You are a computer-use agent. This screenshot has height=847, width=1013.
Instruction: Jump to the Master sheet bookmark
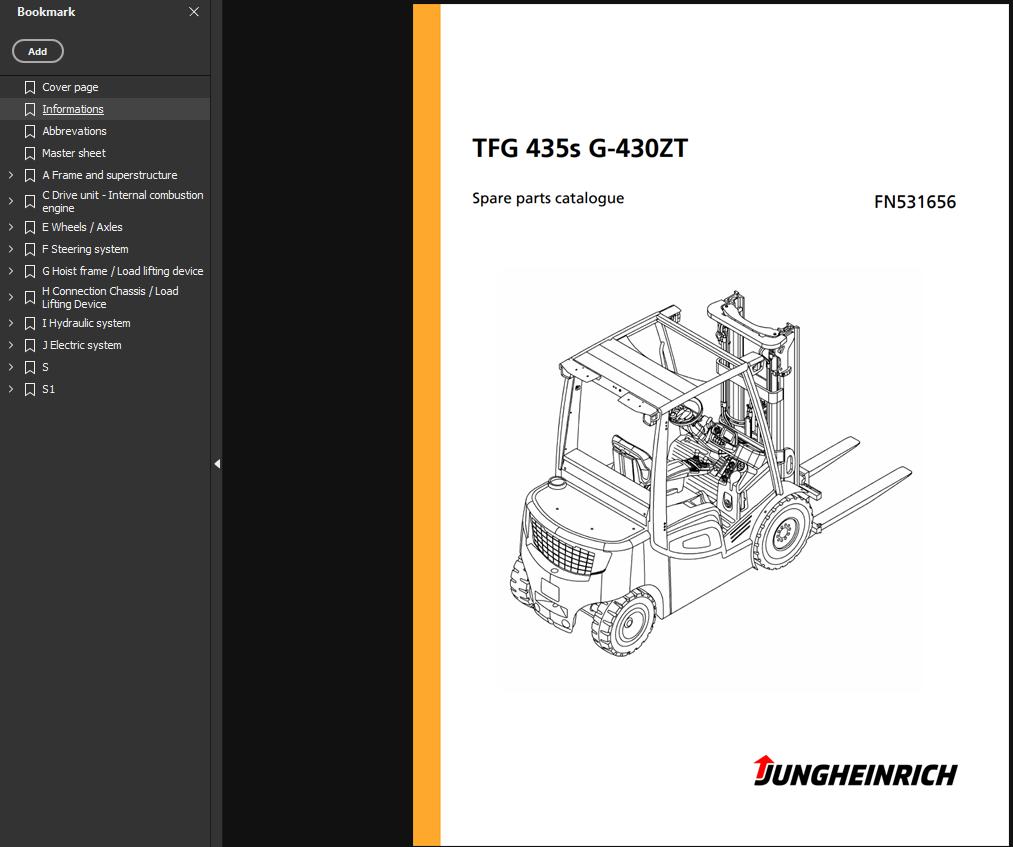[x=74, y=153]
